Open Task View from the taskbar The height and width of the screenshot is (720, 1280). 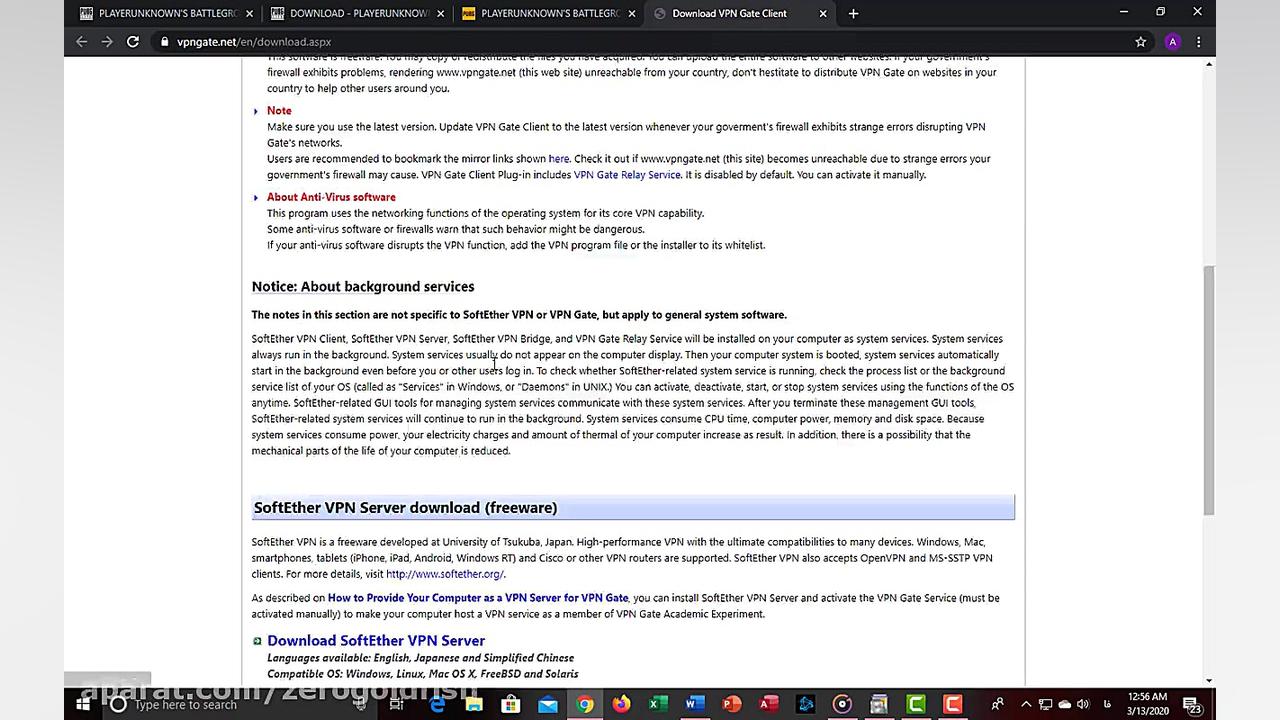tap(396, 704)
